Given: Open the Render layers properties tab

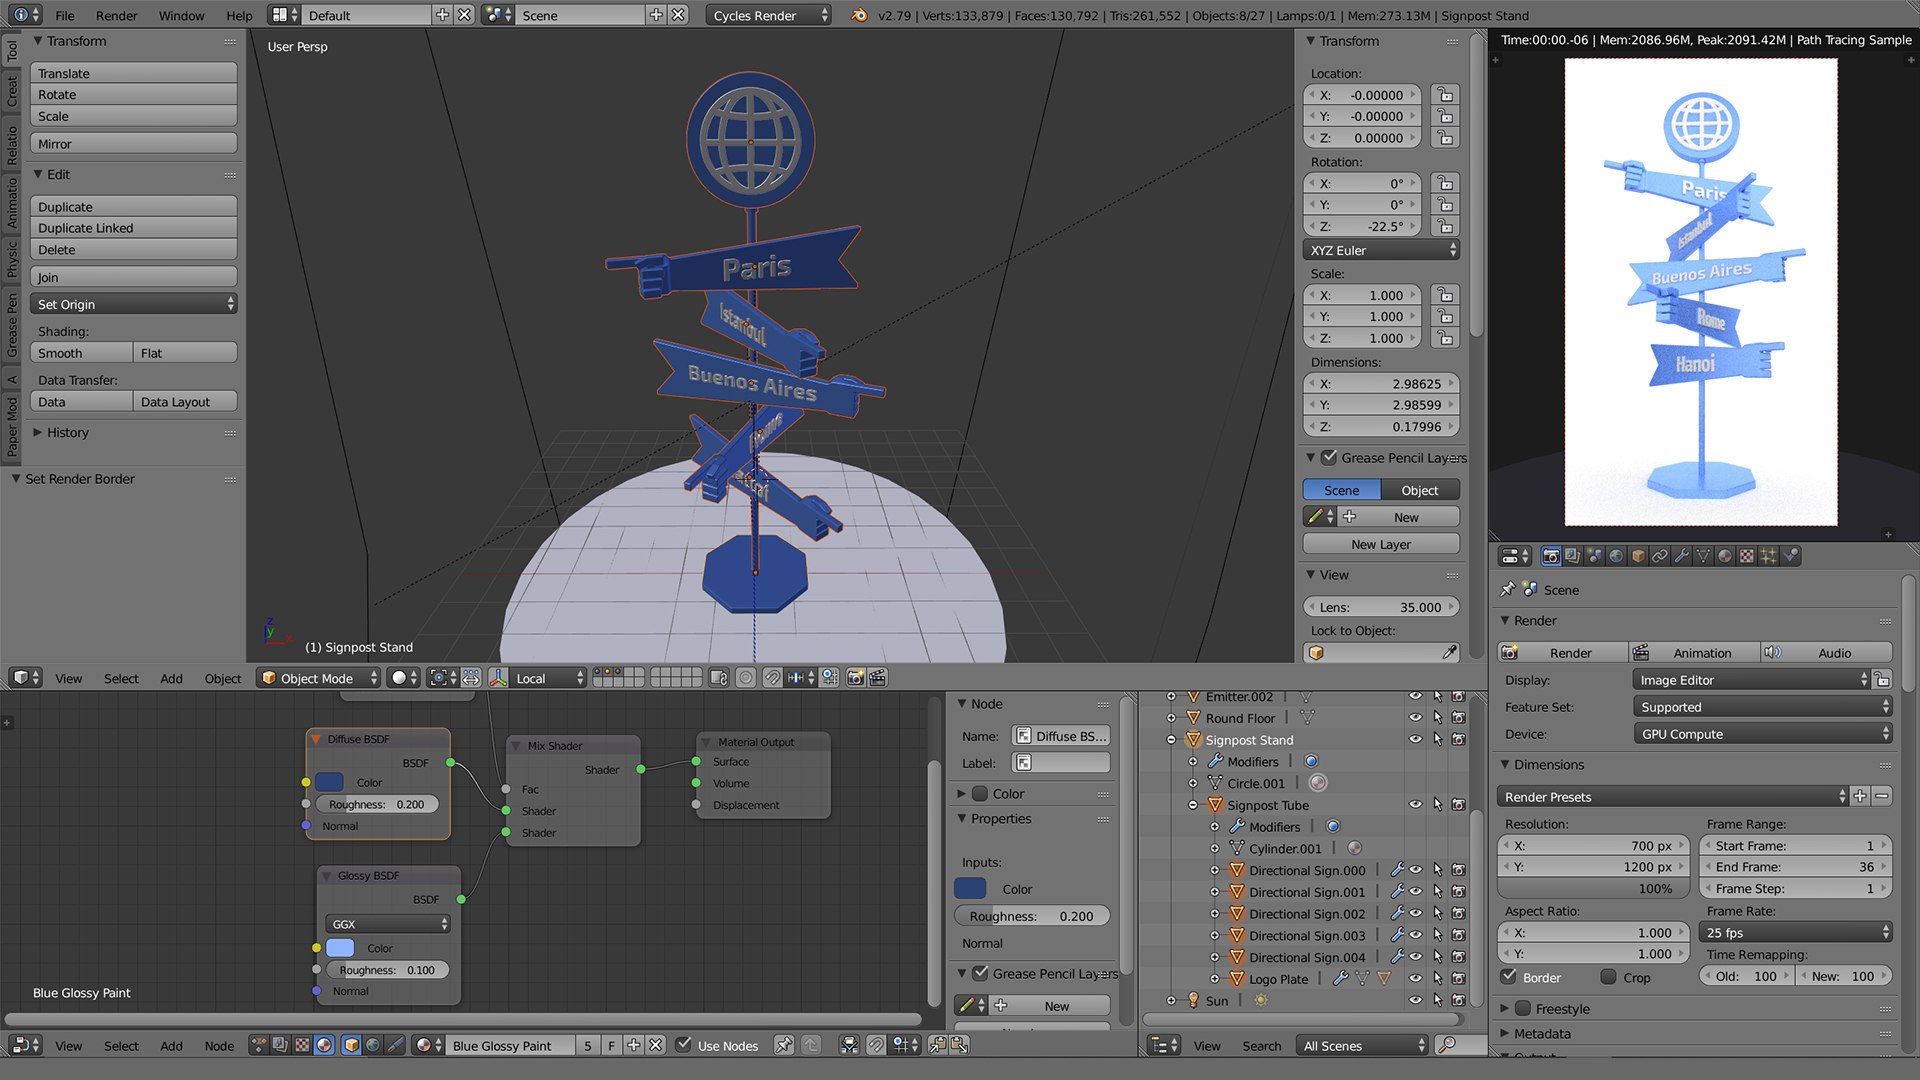Looking at the screenshot, I should [1572, 556].
